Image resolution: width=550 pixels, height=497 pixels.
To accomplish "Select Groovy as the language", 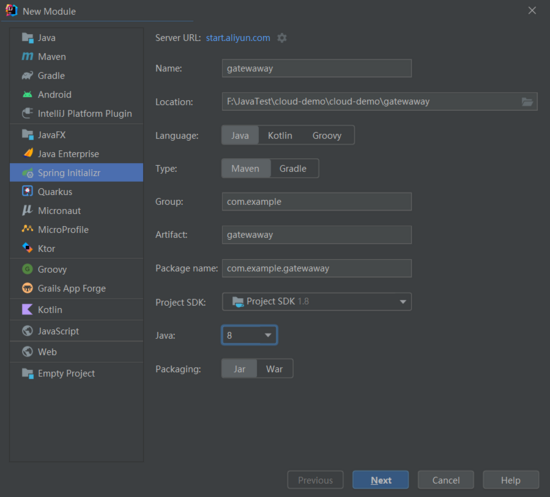I will [327, 135].
